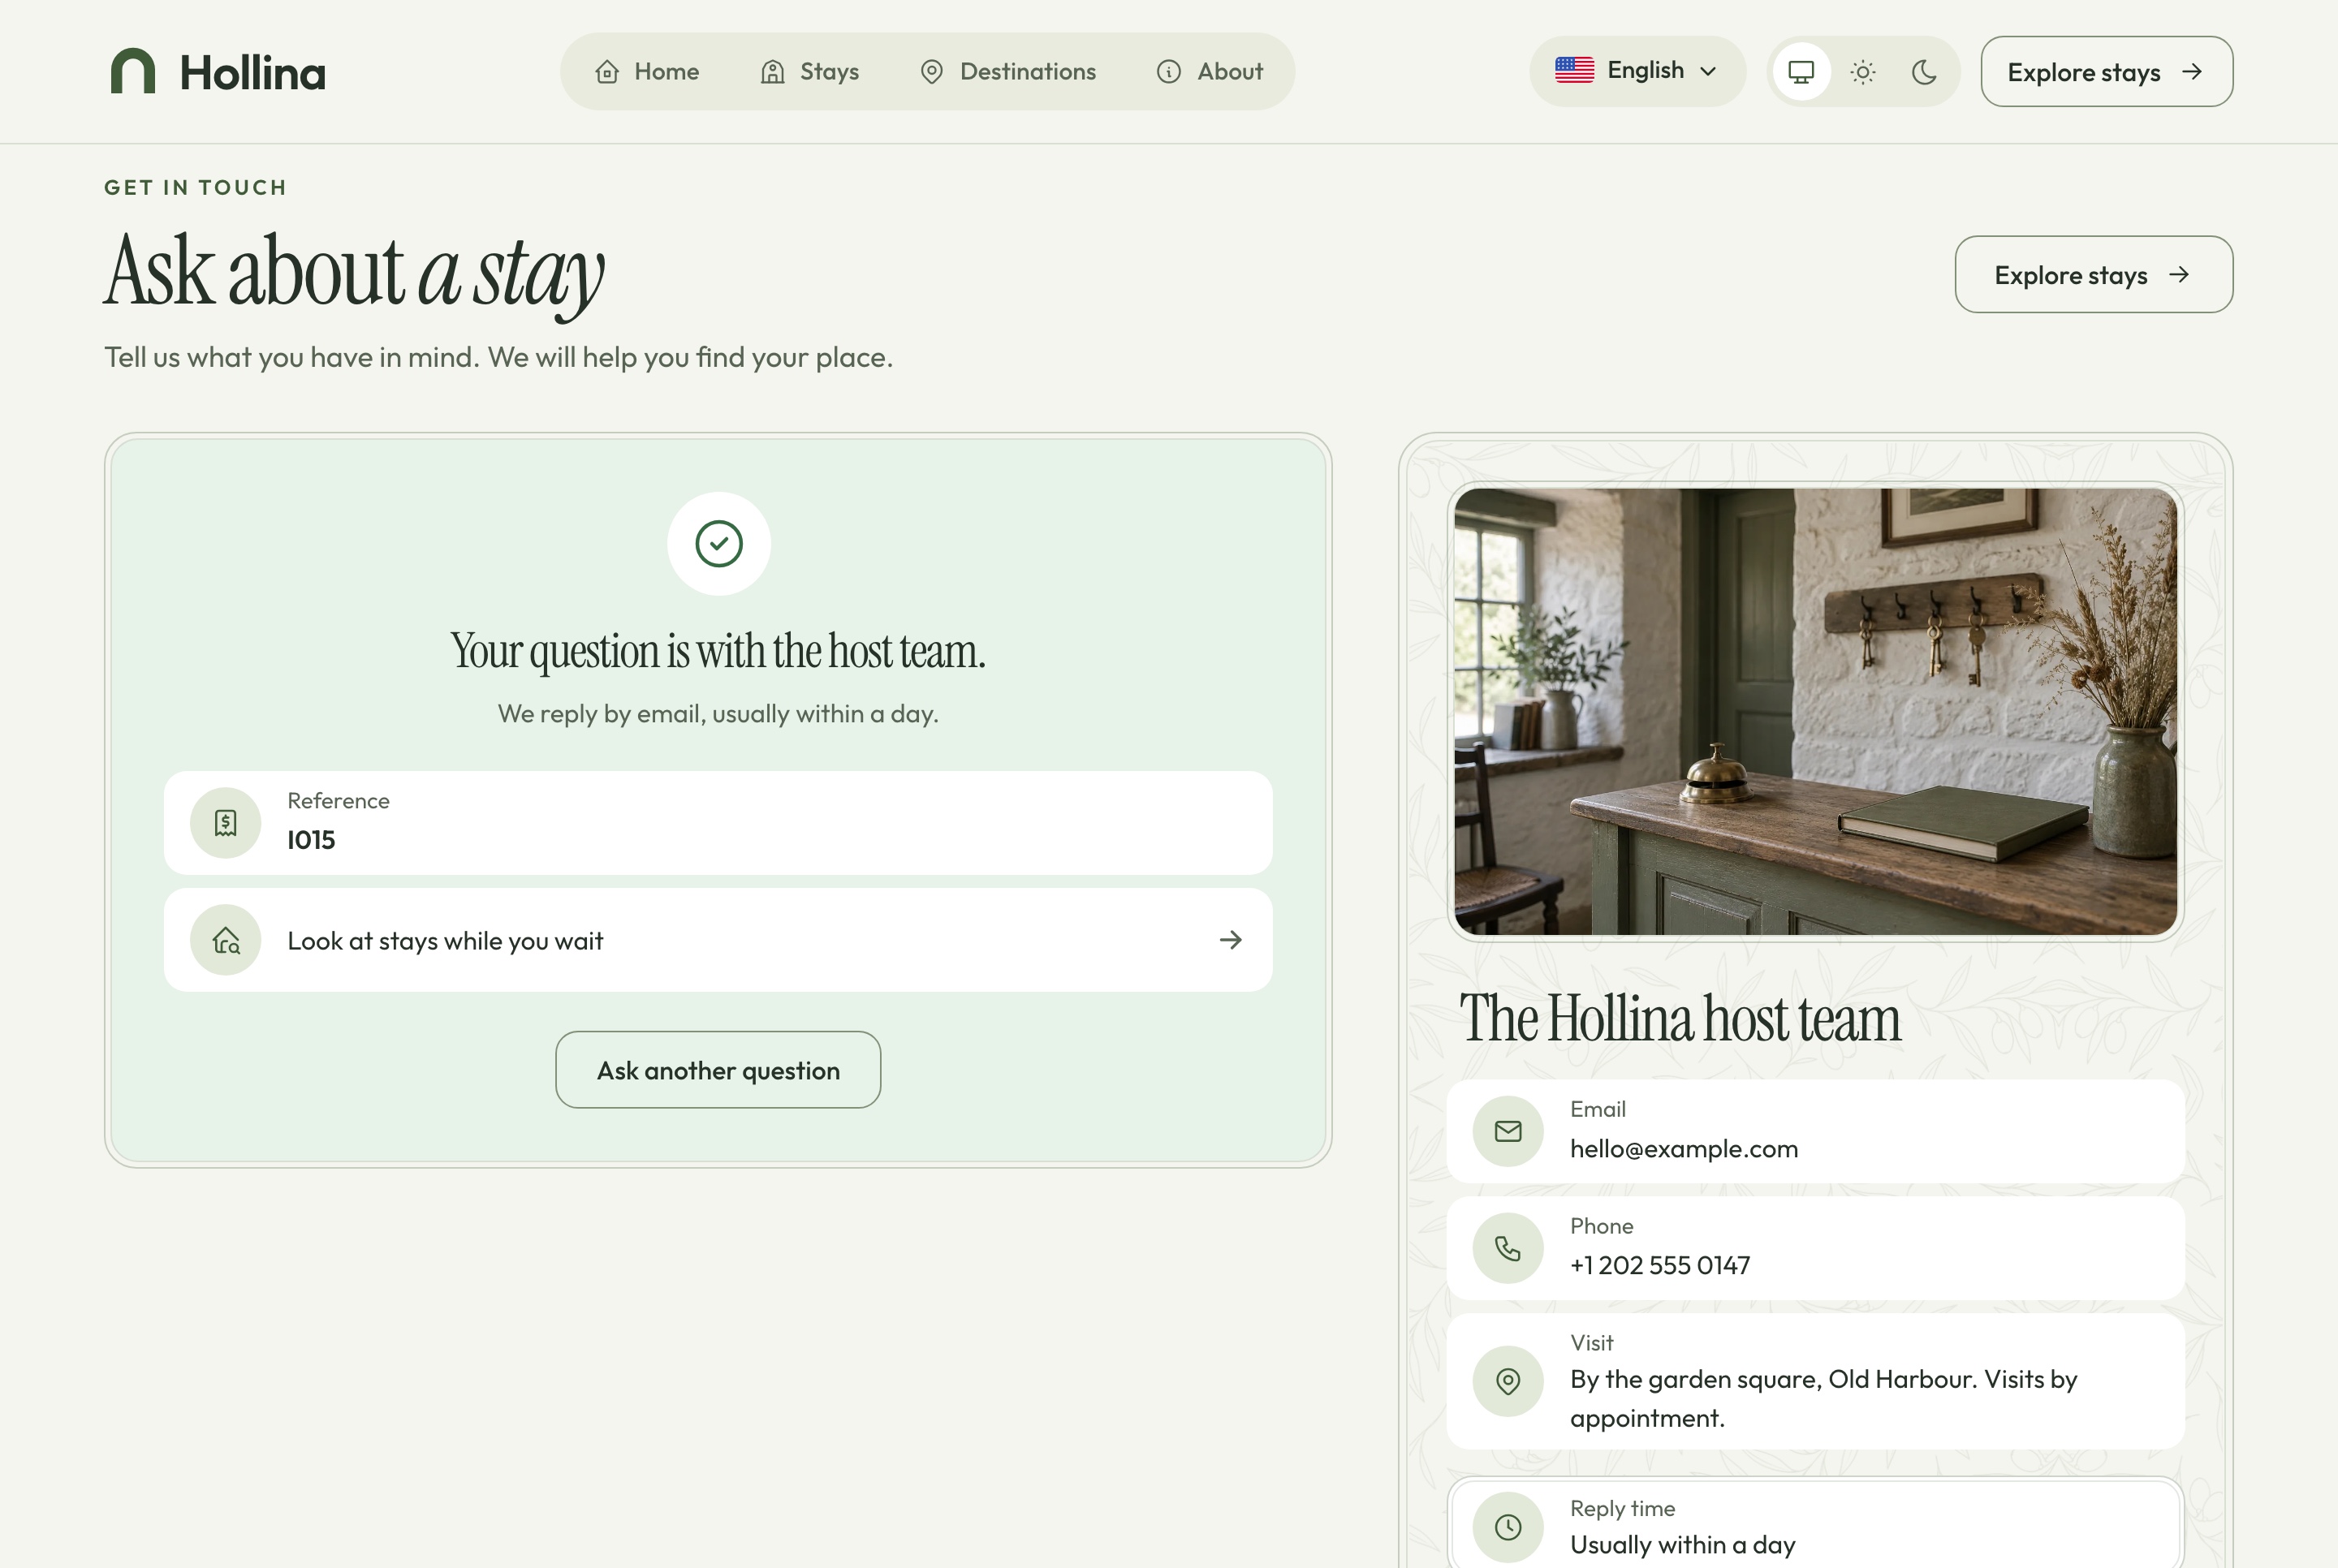Click the Home house icon in navigation
This screenshot has height=1568, width=2338.
[607, 72]
